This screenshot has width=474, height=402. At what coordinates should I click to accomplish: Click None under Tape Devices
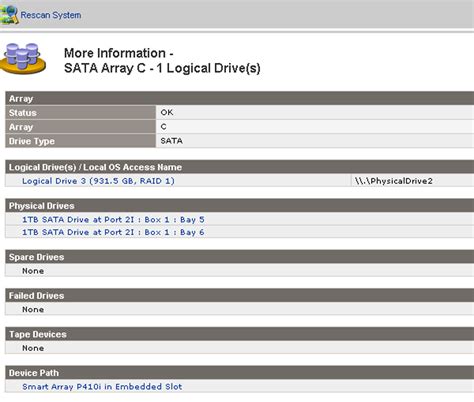point(33,348)
